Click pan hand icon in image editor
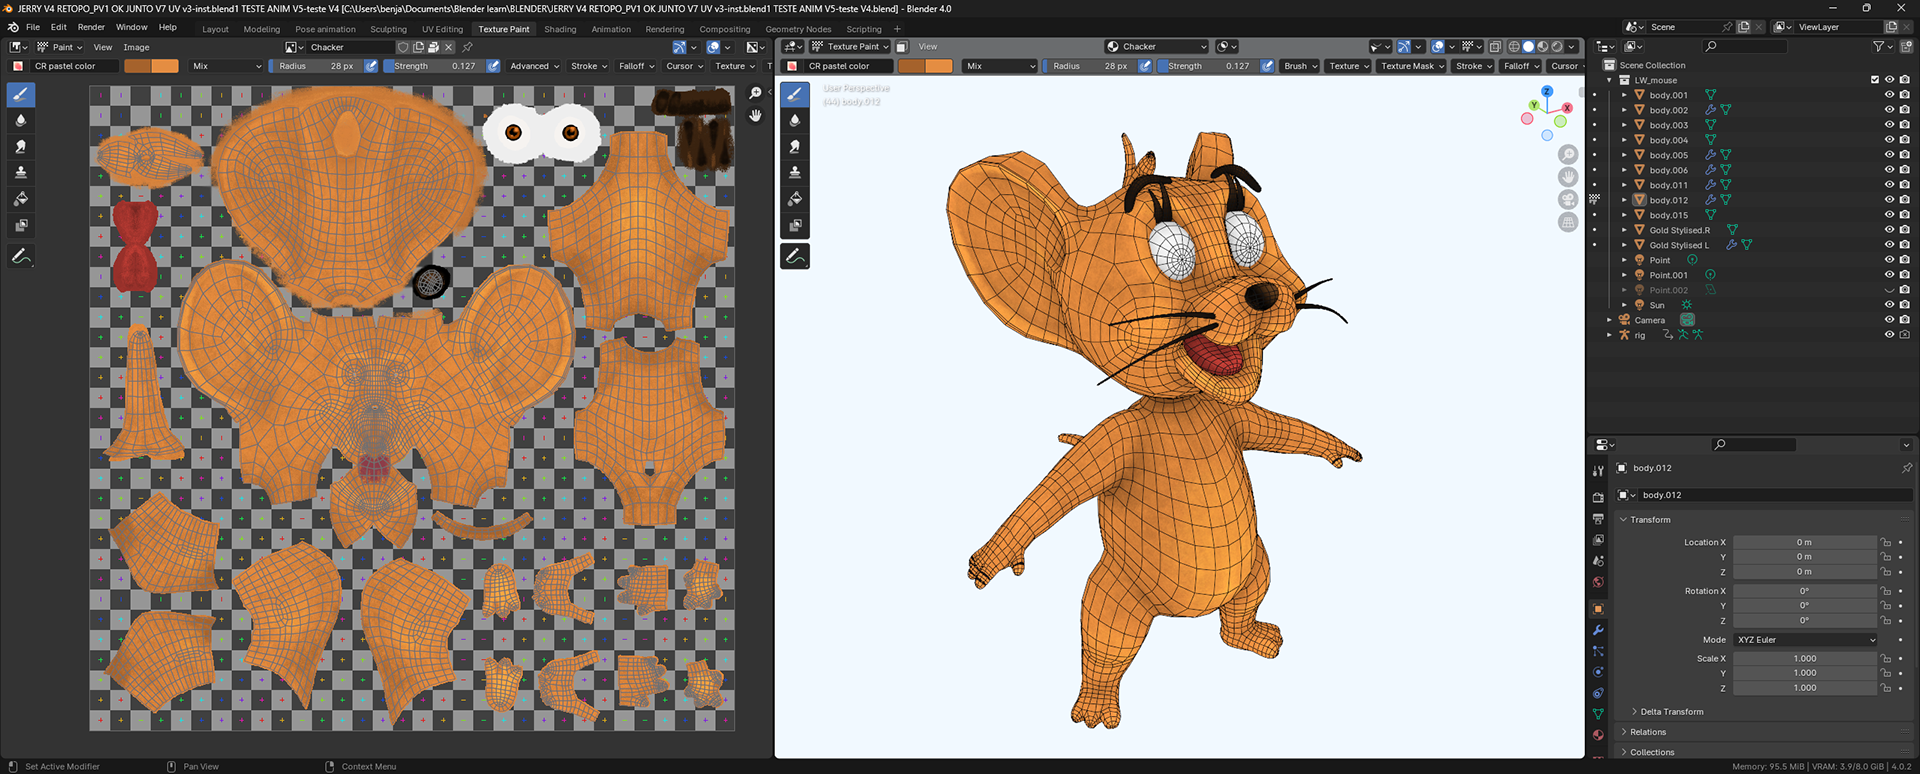1920x774 pixels. click(755, 116)
